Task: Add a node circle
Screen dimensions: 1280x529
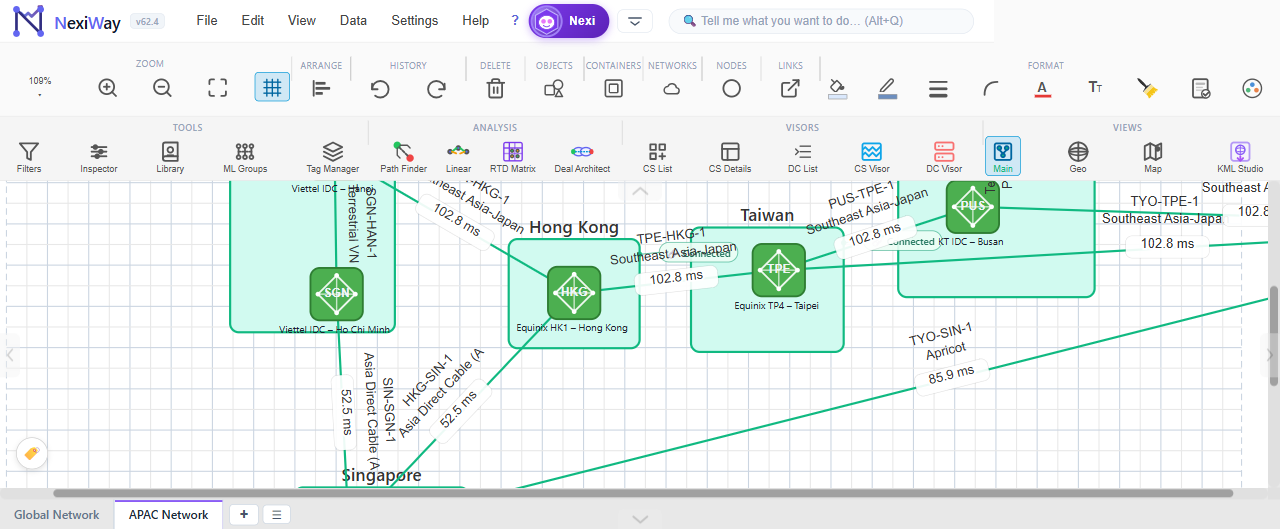Action: tap(731, 88)
